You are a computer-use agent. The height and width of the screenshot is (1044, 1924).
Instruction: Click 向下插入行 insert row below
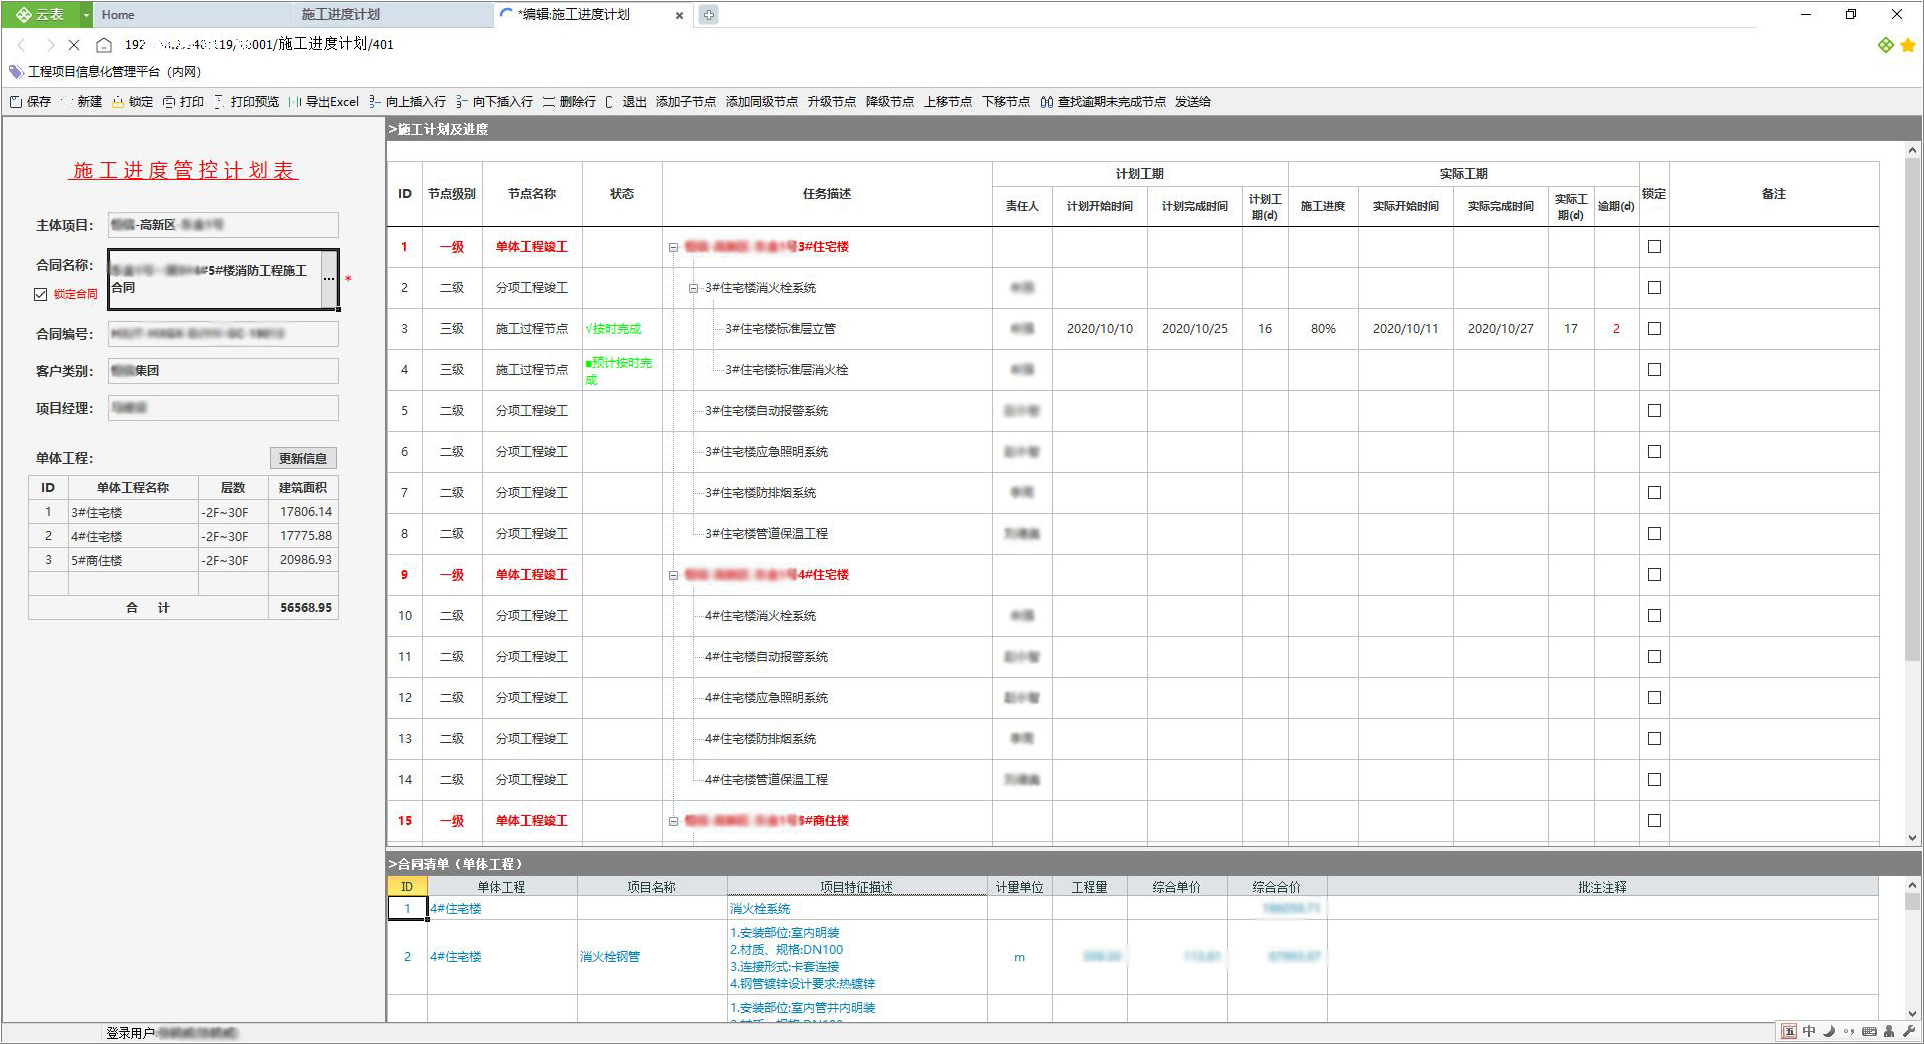[x=494, y=102]
